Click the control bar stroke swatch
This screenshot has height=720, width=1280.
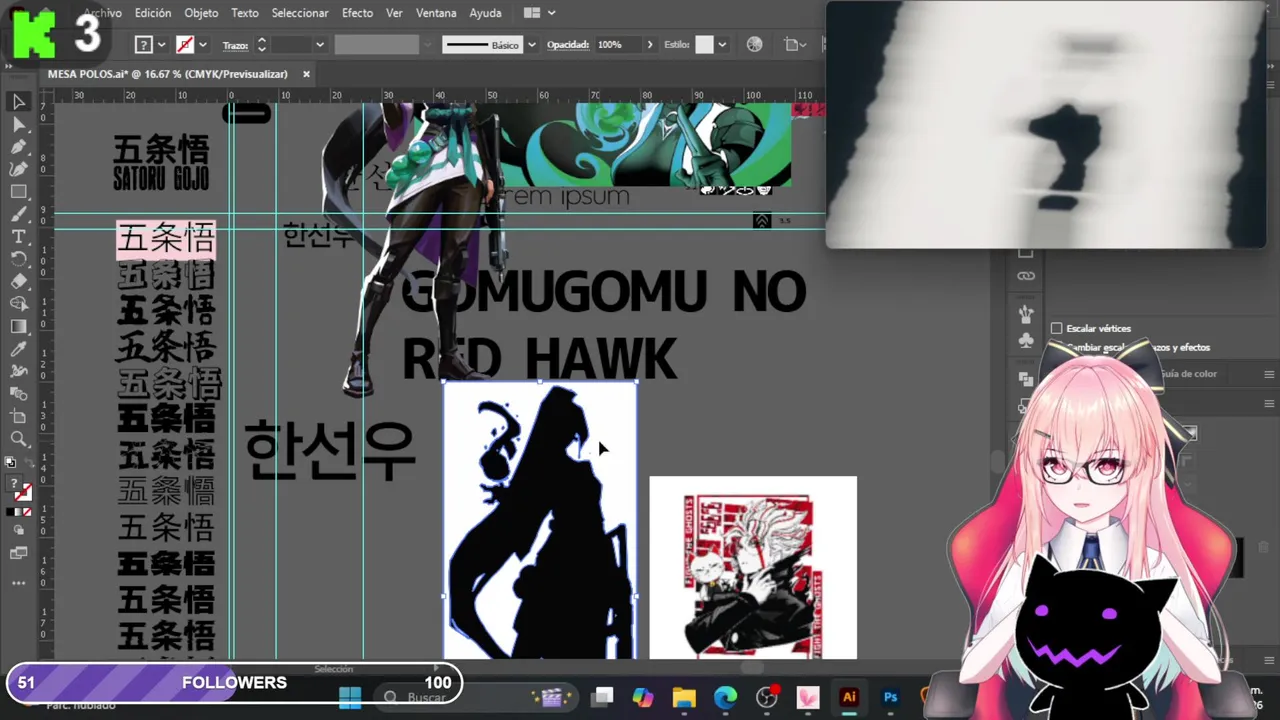(185, 45)
